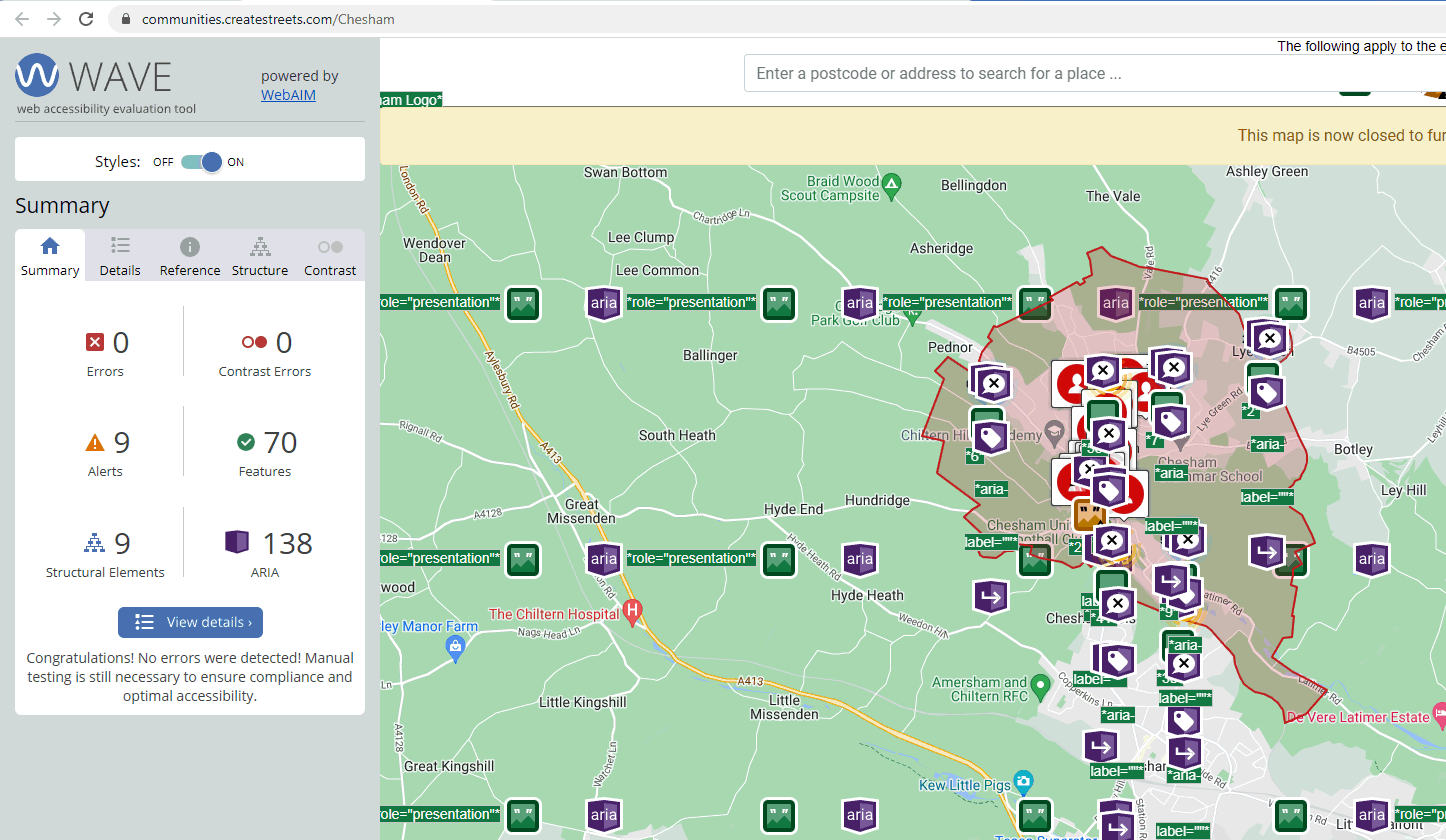Click null alt image icon beside Kew Little Pigs

point(1035,814)
